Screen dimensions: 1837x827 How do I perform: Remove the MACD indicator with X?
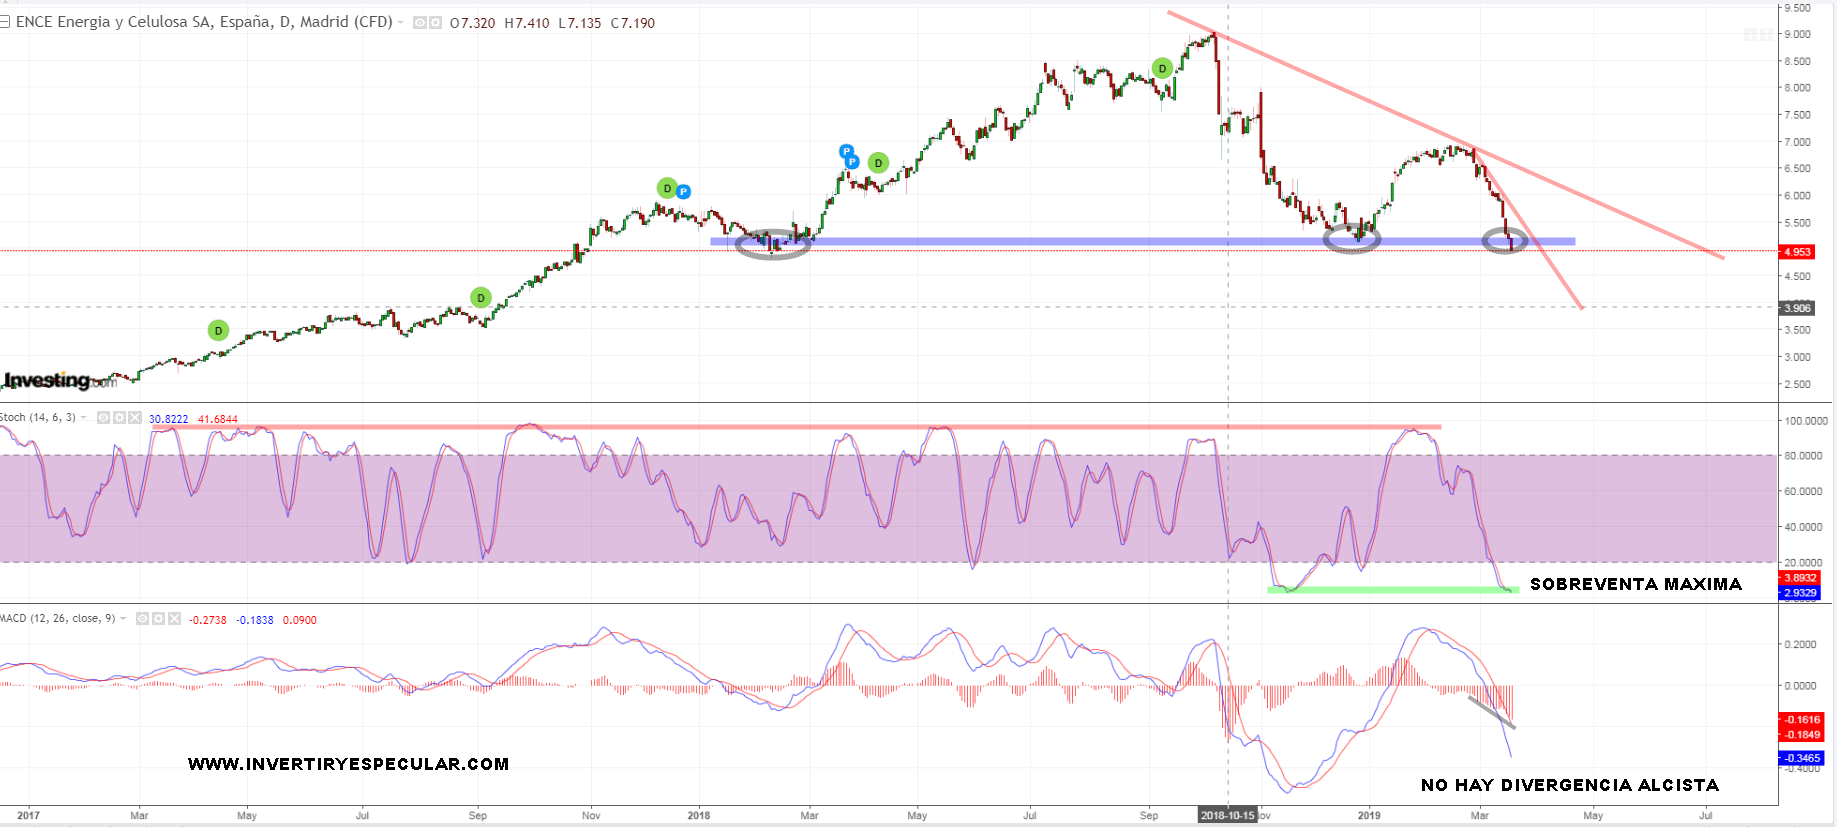(x=174, y=619)
